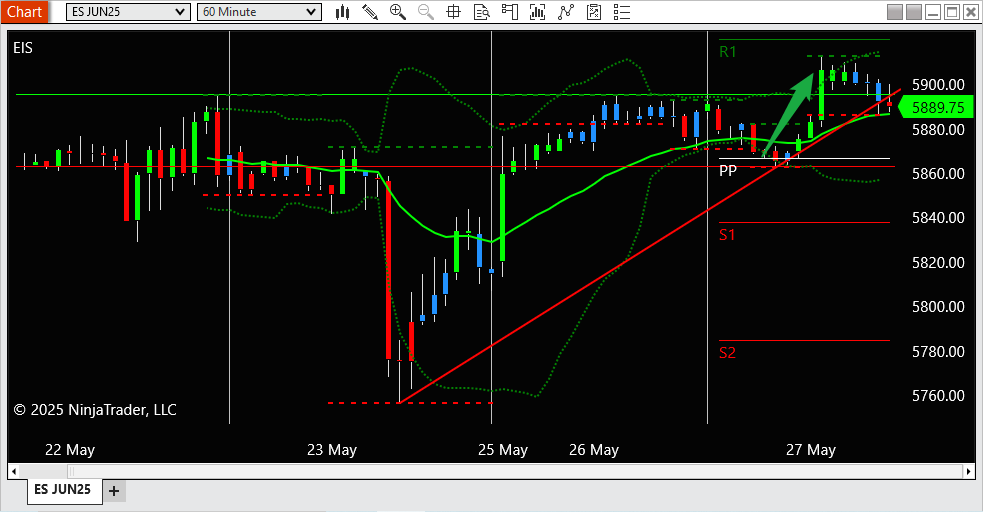Open the strategies icon
This screenshot has height=512, width=983.
pyautogui.click(x=594, y=12)
